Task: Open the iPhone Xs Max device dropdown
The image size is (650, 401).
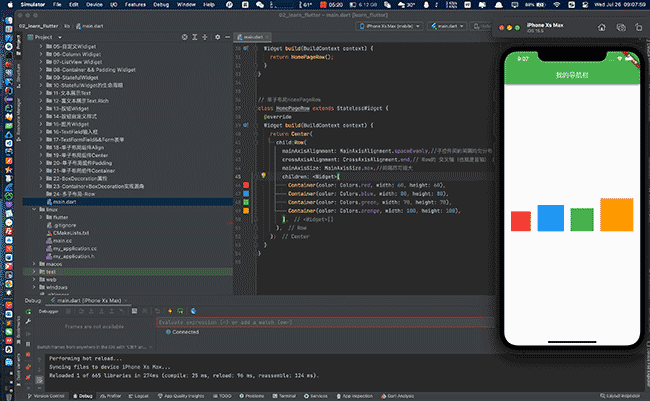Action: (x=390, y=26)
